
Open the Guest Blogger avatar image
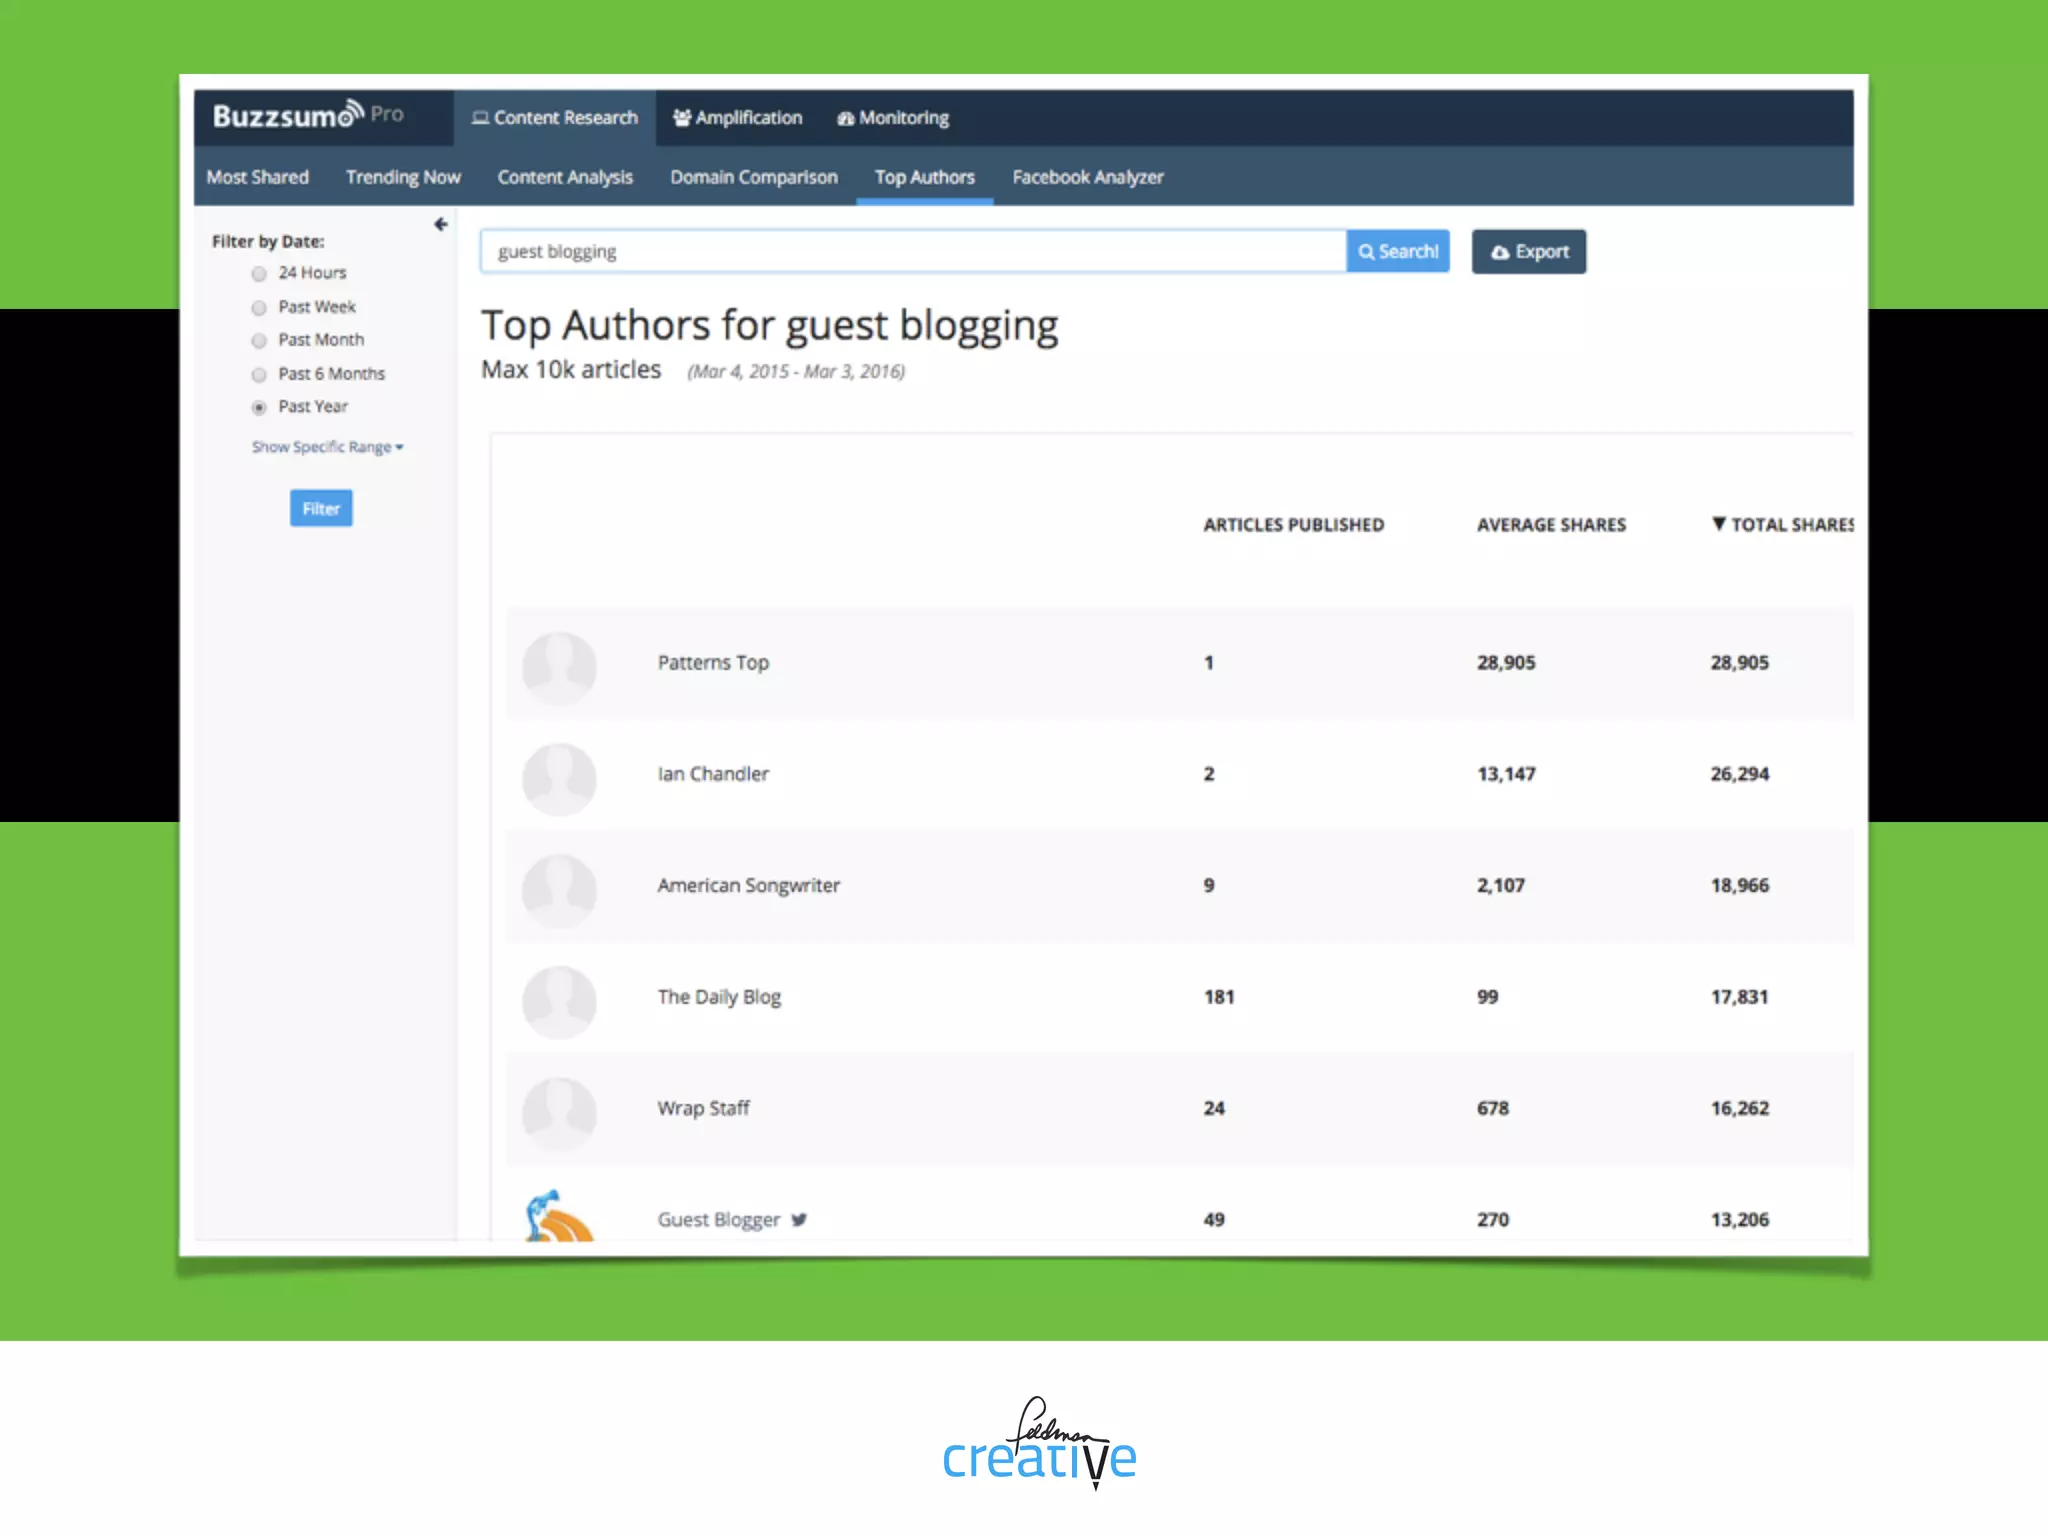point(558,1217)
